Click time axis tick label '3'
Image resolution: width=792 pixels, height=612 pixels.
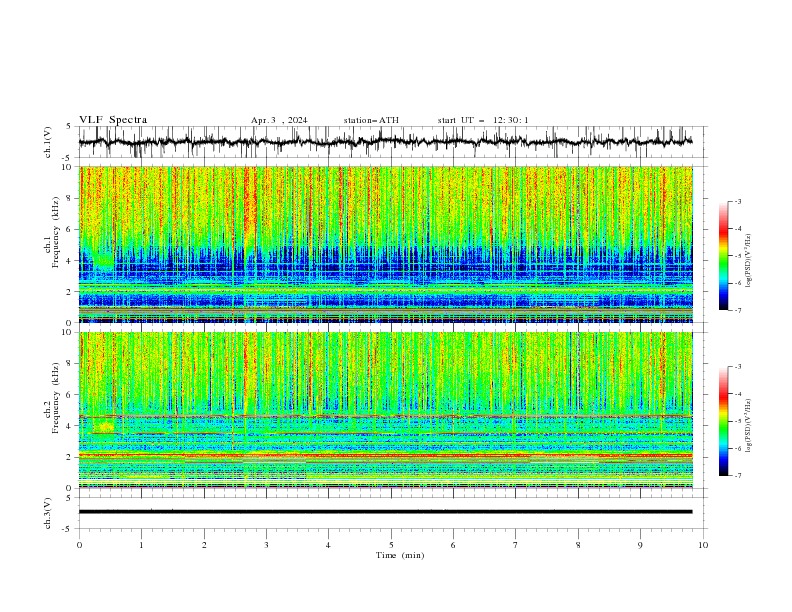(x=266, y=545)
